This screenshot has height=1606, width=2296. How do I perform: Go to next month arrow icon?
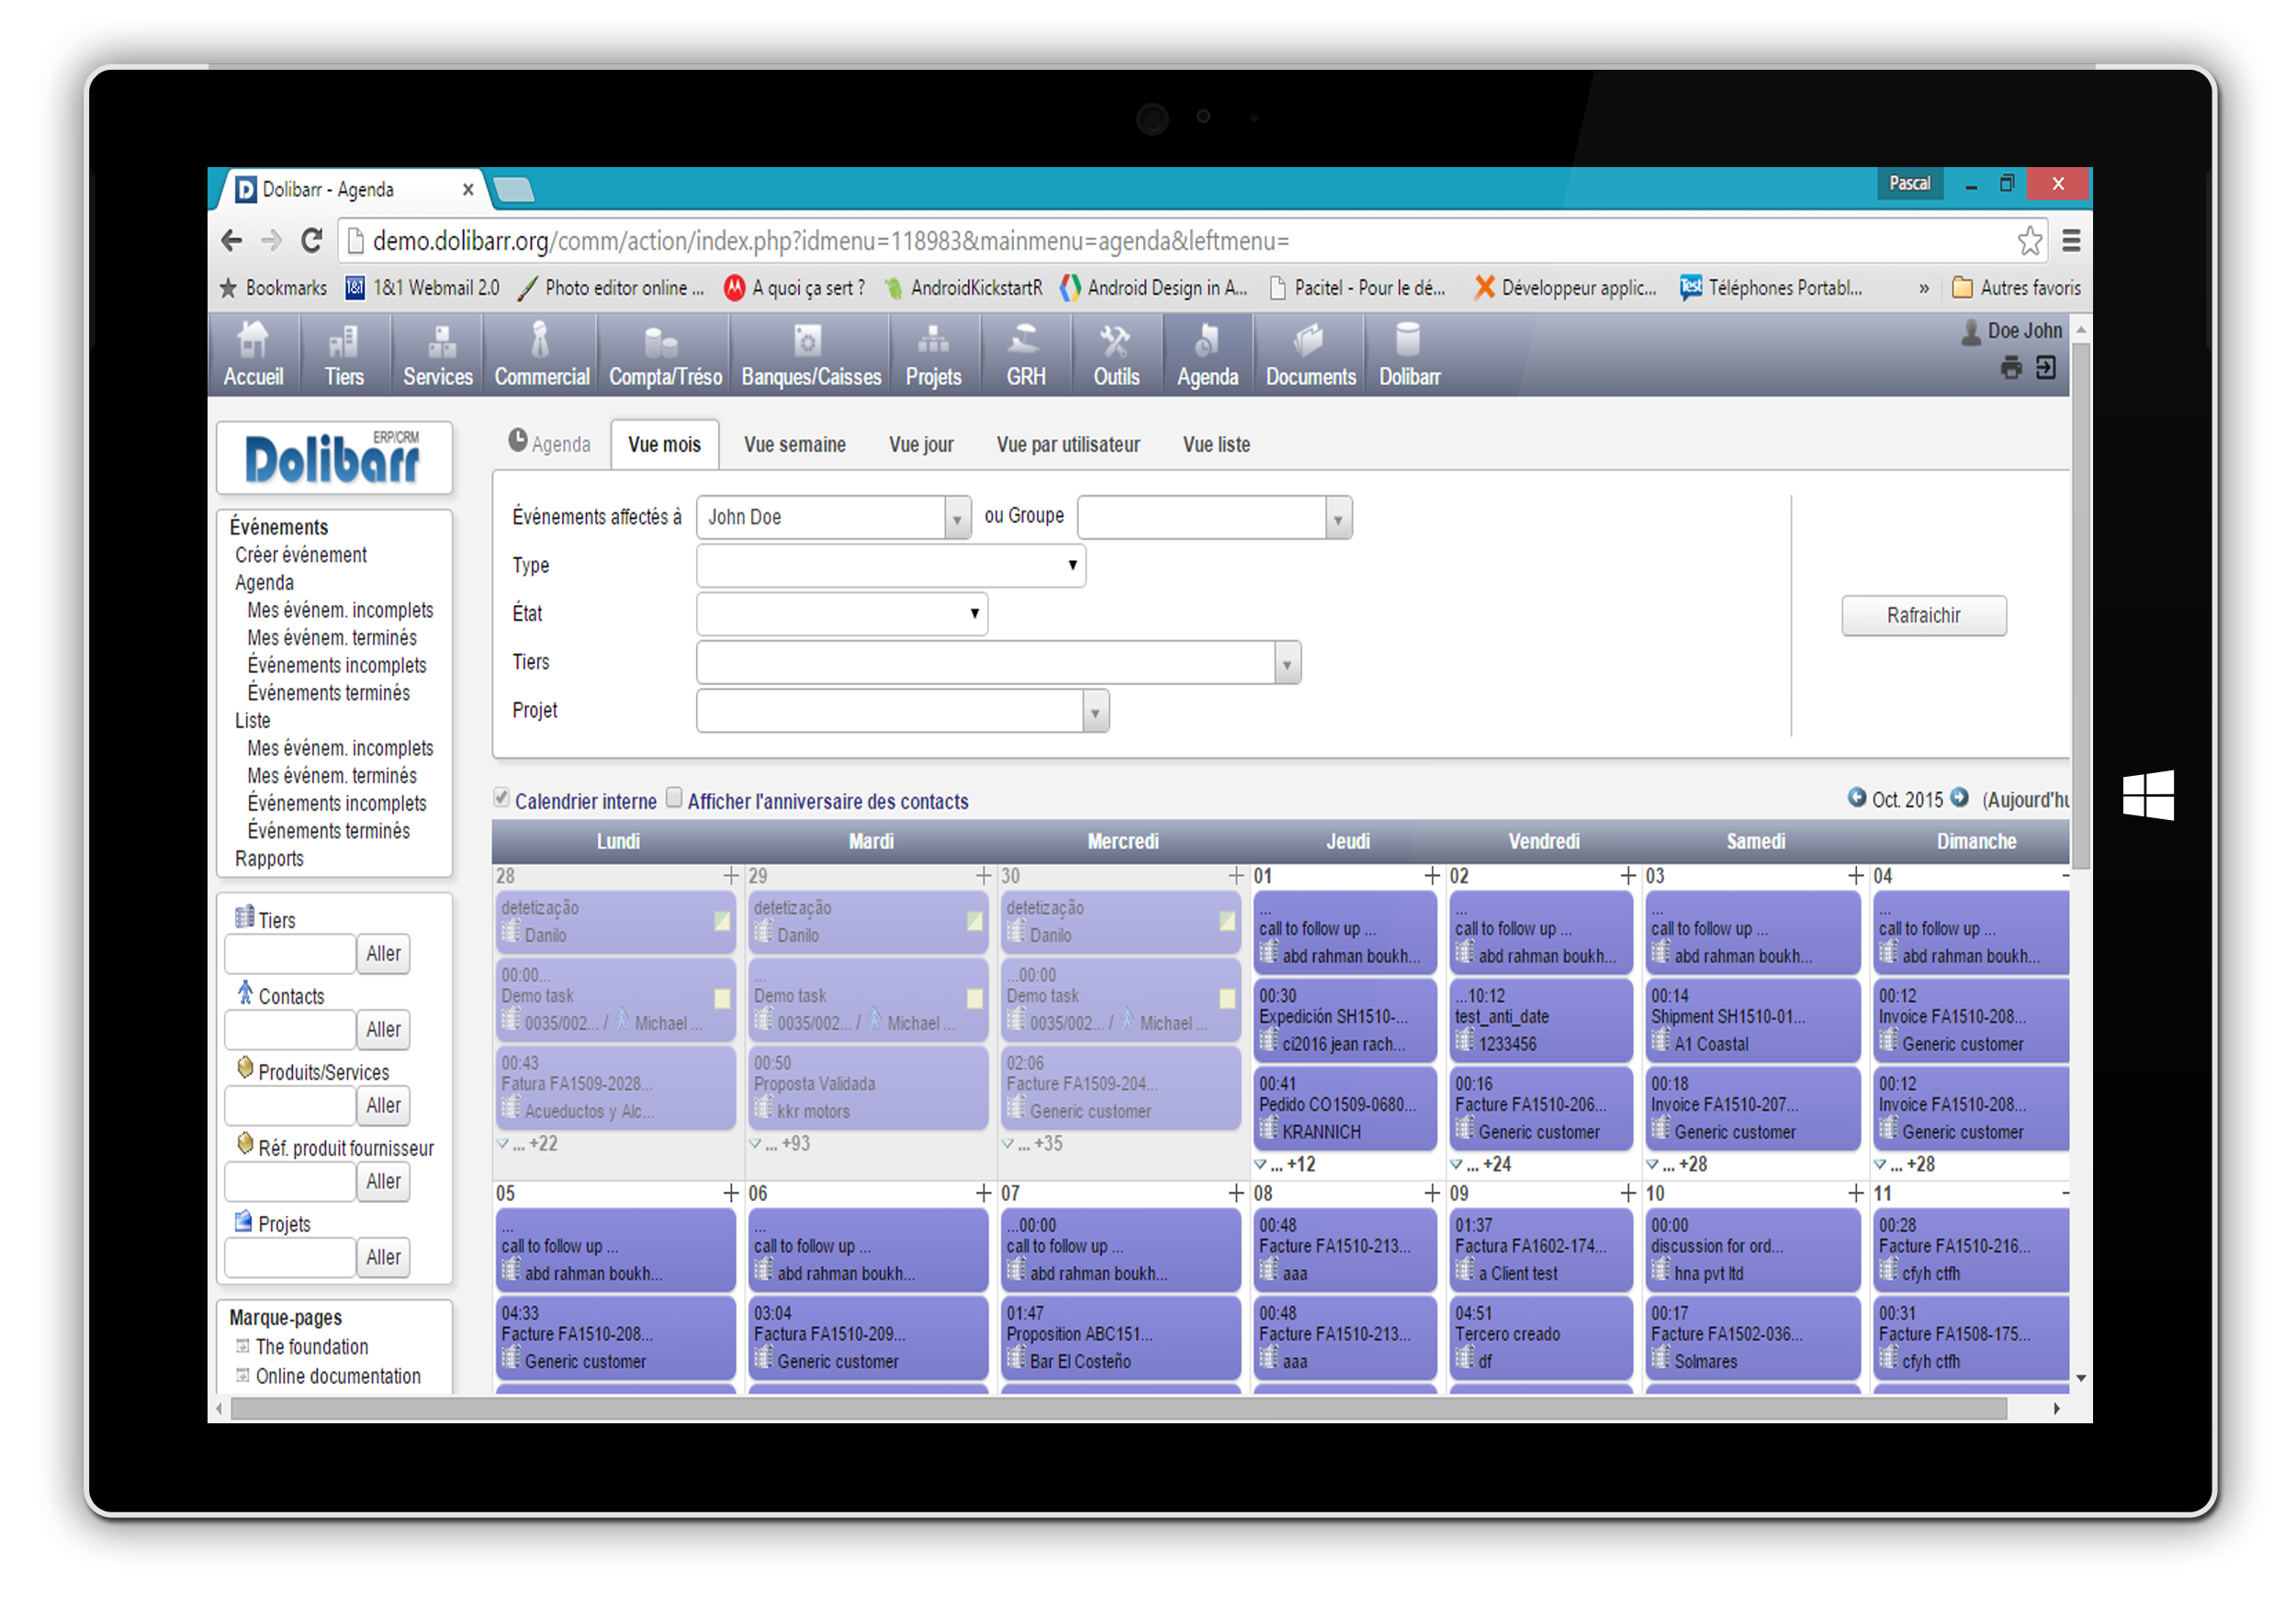(1960, 798)
